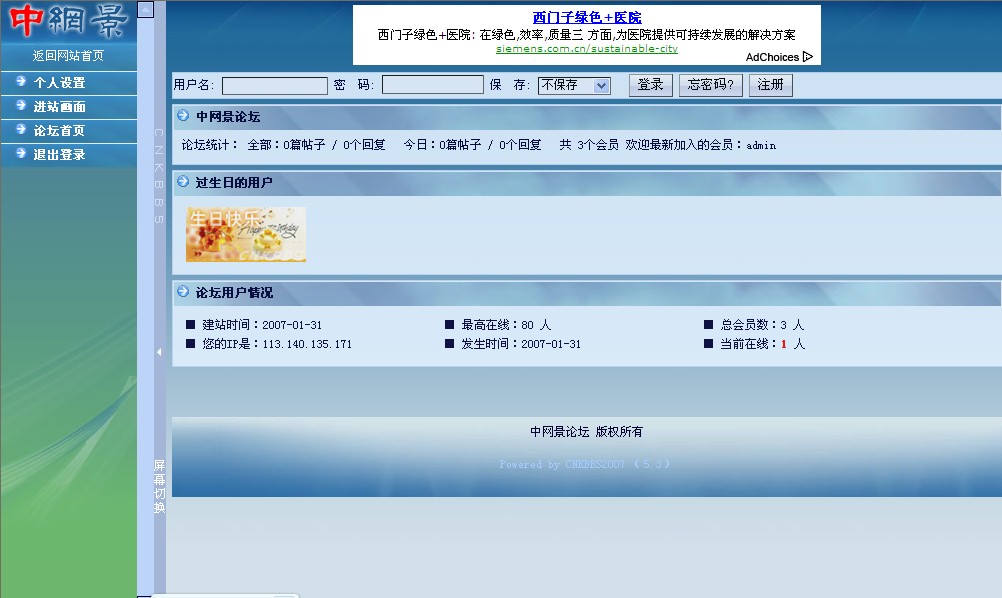The image size is (1002, 598).
Task: Open the 保存 dropdown showing 不保存
Action: [x=574, y=85]
